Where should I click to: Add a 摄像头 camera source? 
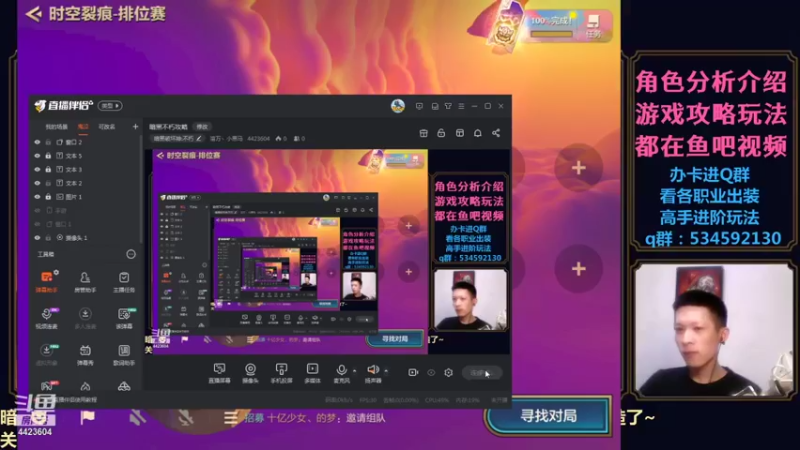point(250,373)
